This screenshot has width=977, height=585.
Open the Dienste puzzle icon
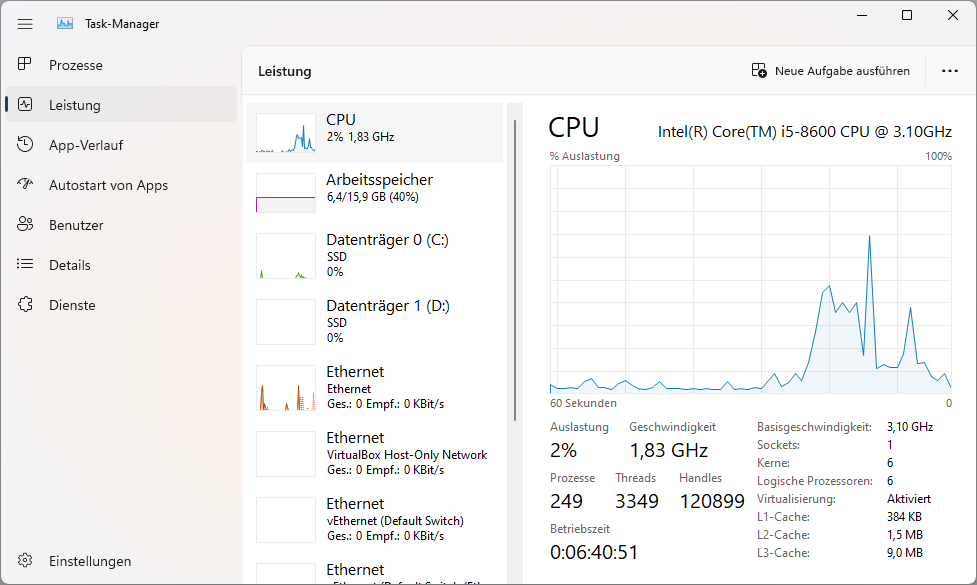click(x=26, y=305)
